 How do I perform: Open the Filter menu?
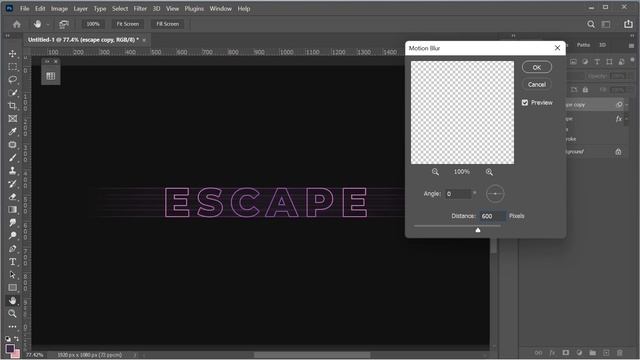140,9
